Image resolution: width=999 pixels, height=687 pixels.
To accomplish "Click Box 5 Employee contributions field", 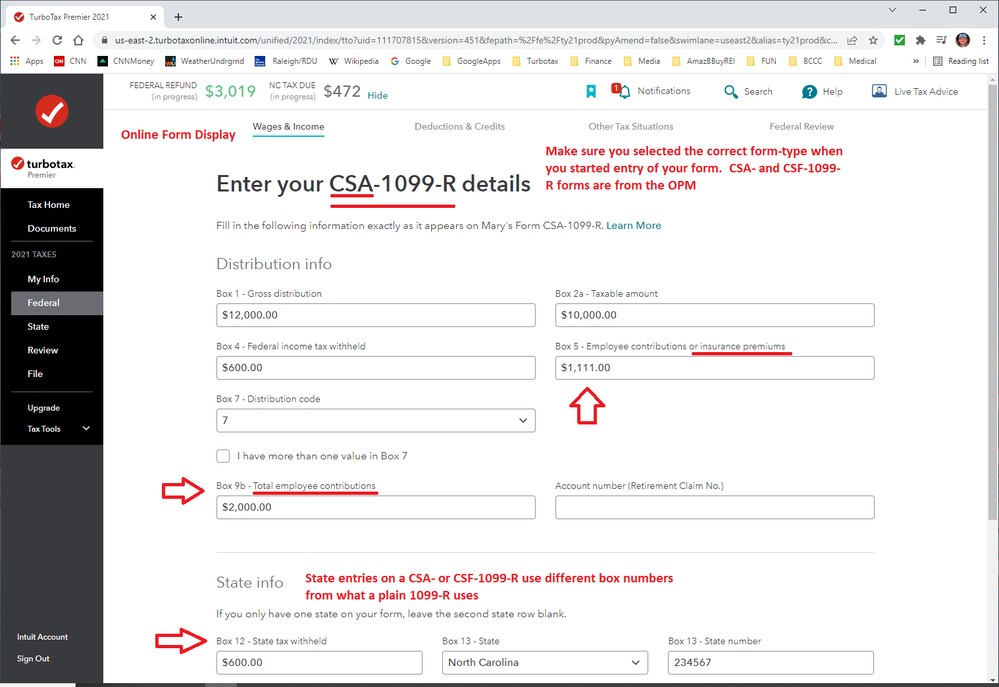I will pyautogui.click(x=714, y=368).
